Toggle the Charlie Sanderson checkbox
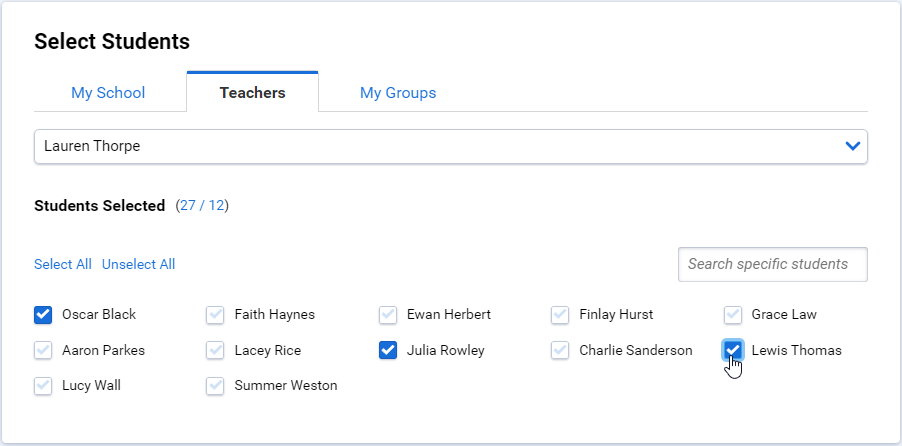Viewport: 902px width, 446px height. [x=560, y=350]
